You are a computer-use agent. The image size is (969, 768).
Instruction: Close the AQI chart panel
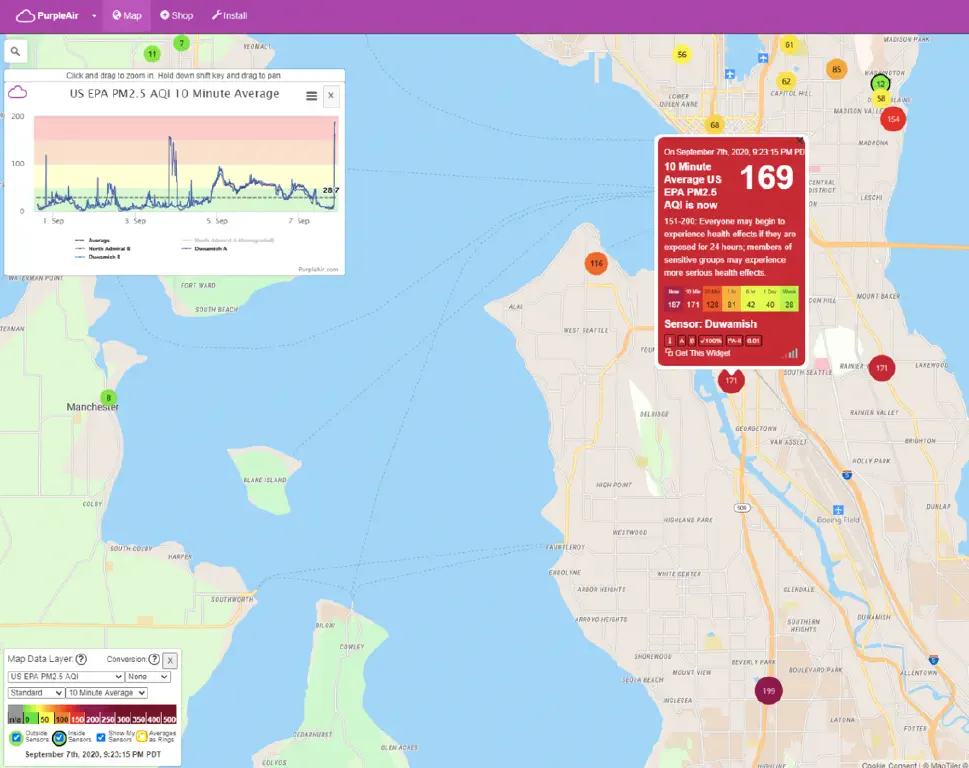click(x=331, y=96)
